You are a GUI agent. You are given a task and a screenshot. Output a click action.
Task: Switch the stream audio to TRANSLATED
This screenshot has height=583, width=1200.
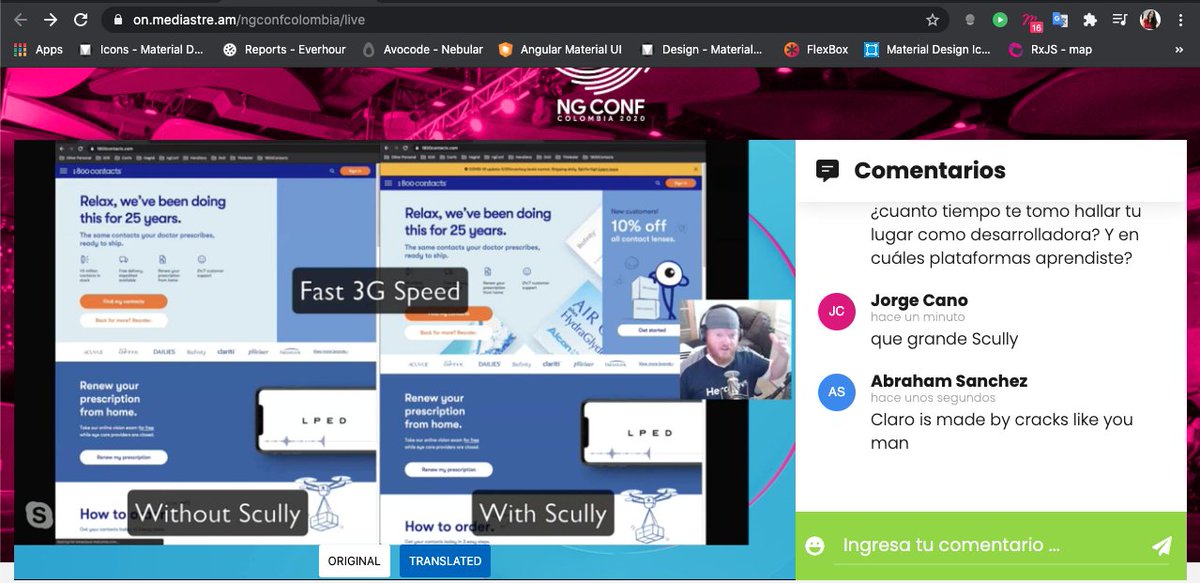[445, 561]
